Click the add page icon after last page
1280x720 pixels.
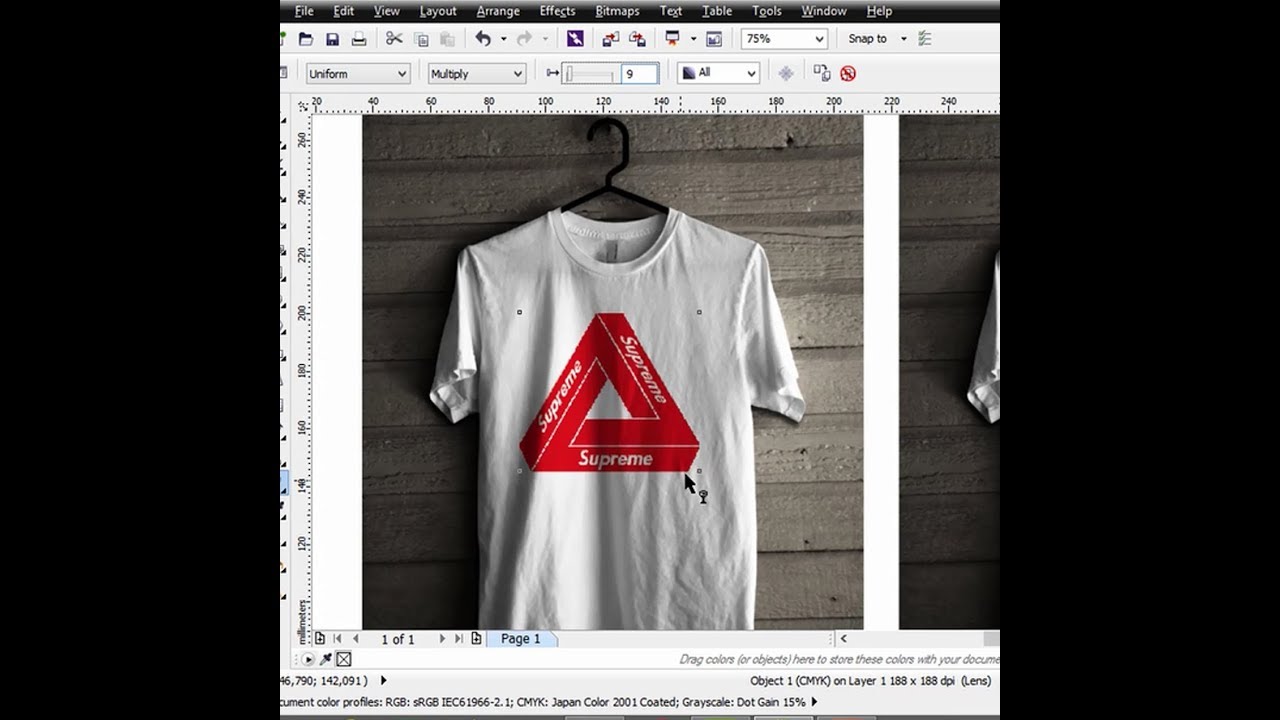tap(476, 638)
